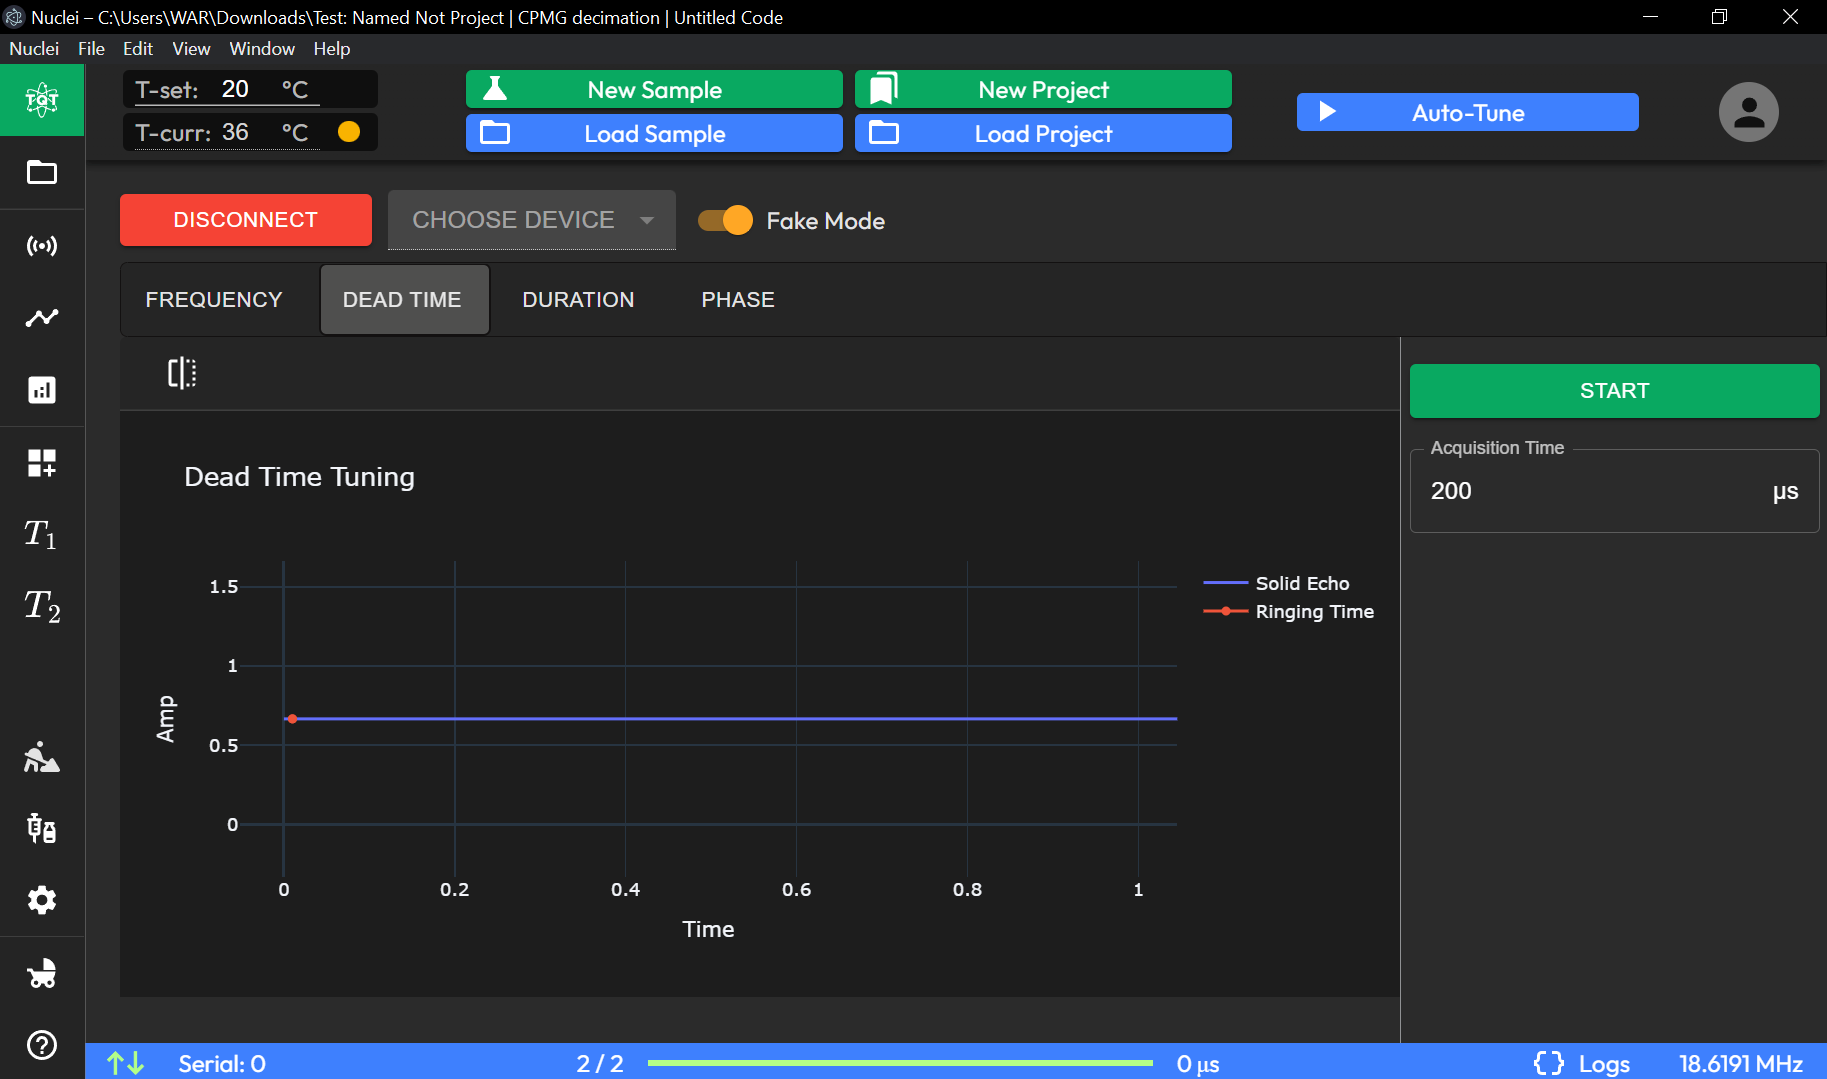Click the Dead Time Tuning chart title
This screenshot has width=1827, height=1079.
299,477
